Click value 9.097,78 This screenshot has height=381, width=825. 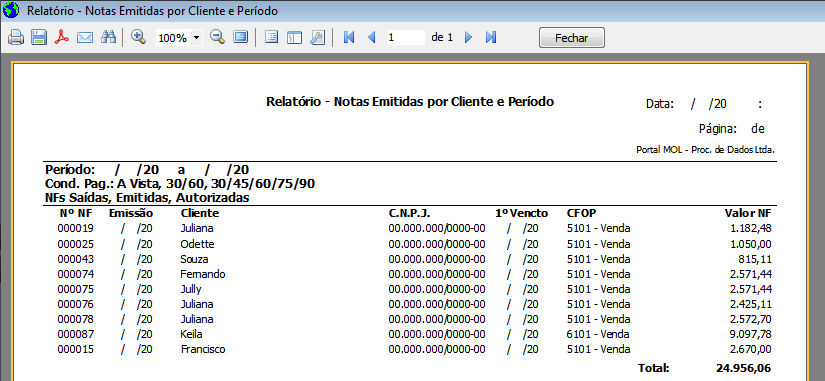coord(751,334)
